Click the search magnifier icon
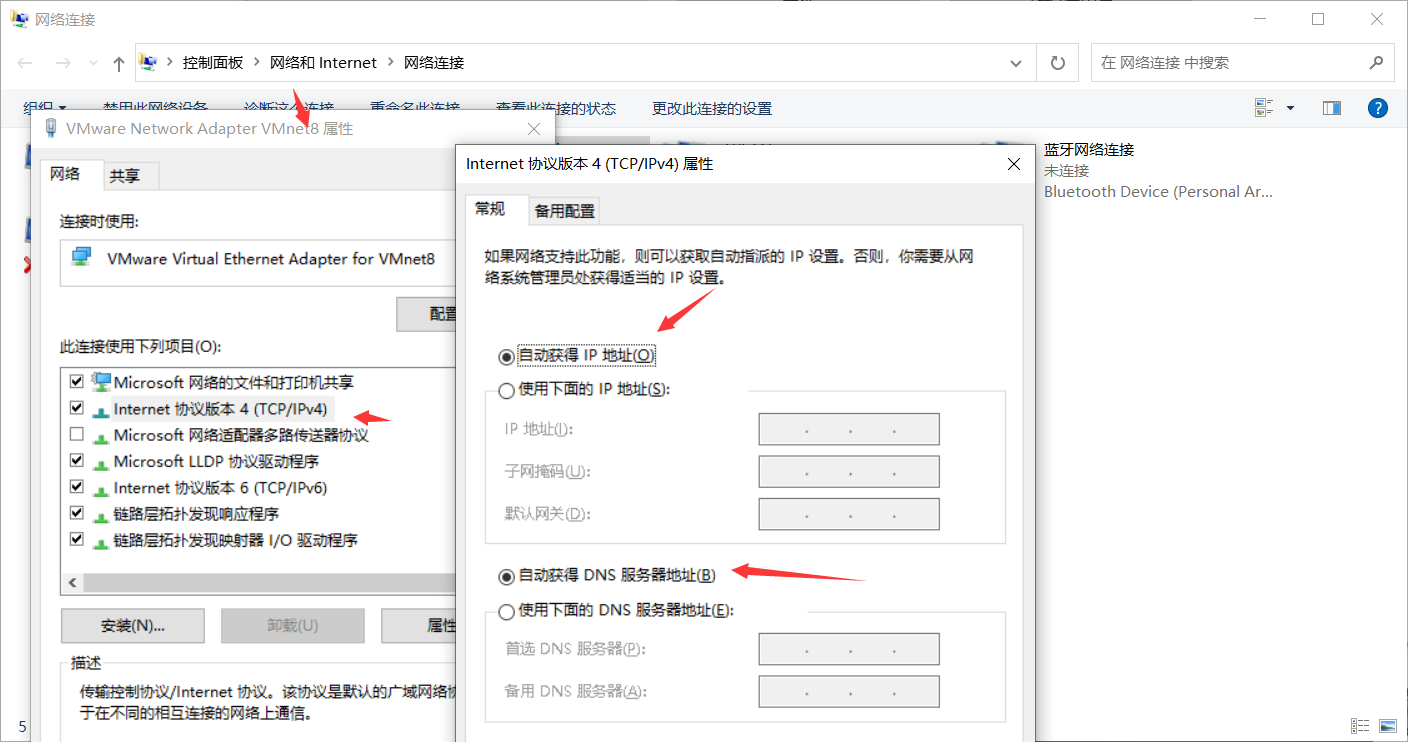The height and width of the screenshot is (742, 1408). [1375, 62]
